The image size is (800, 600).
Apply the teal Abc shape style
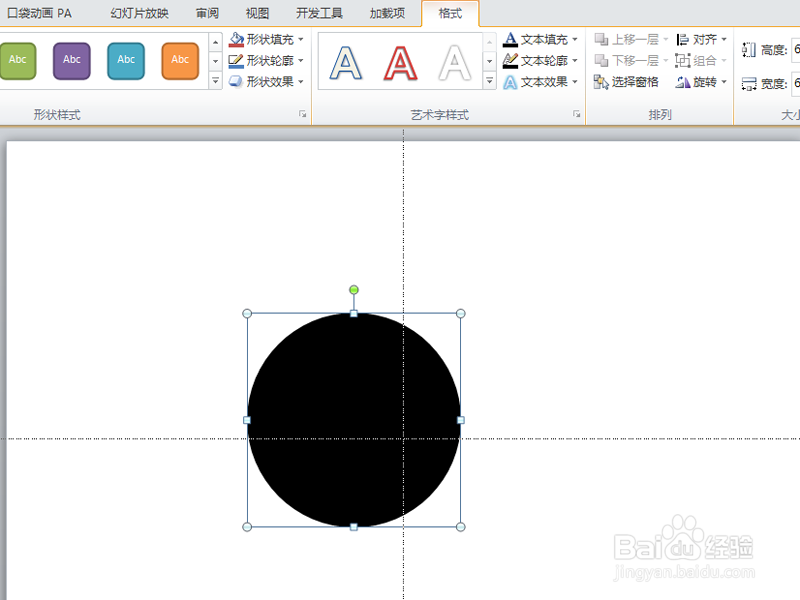(126, 61)
